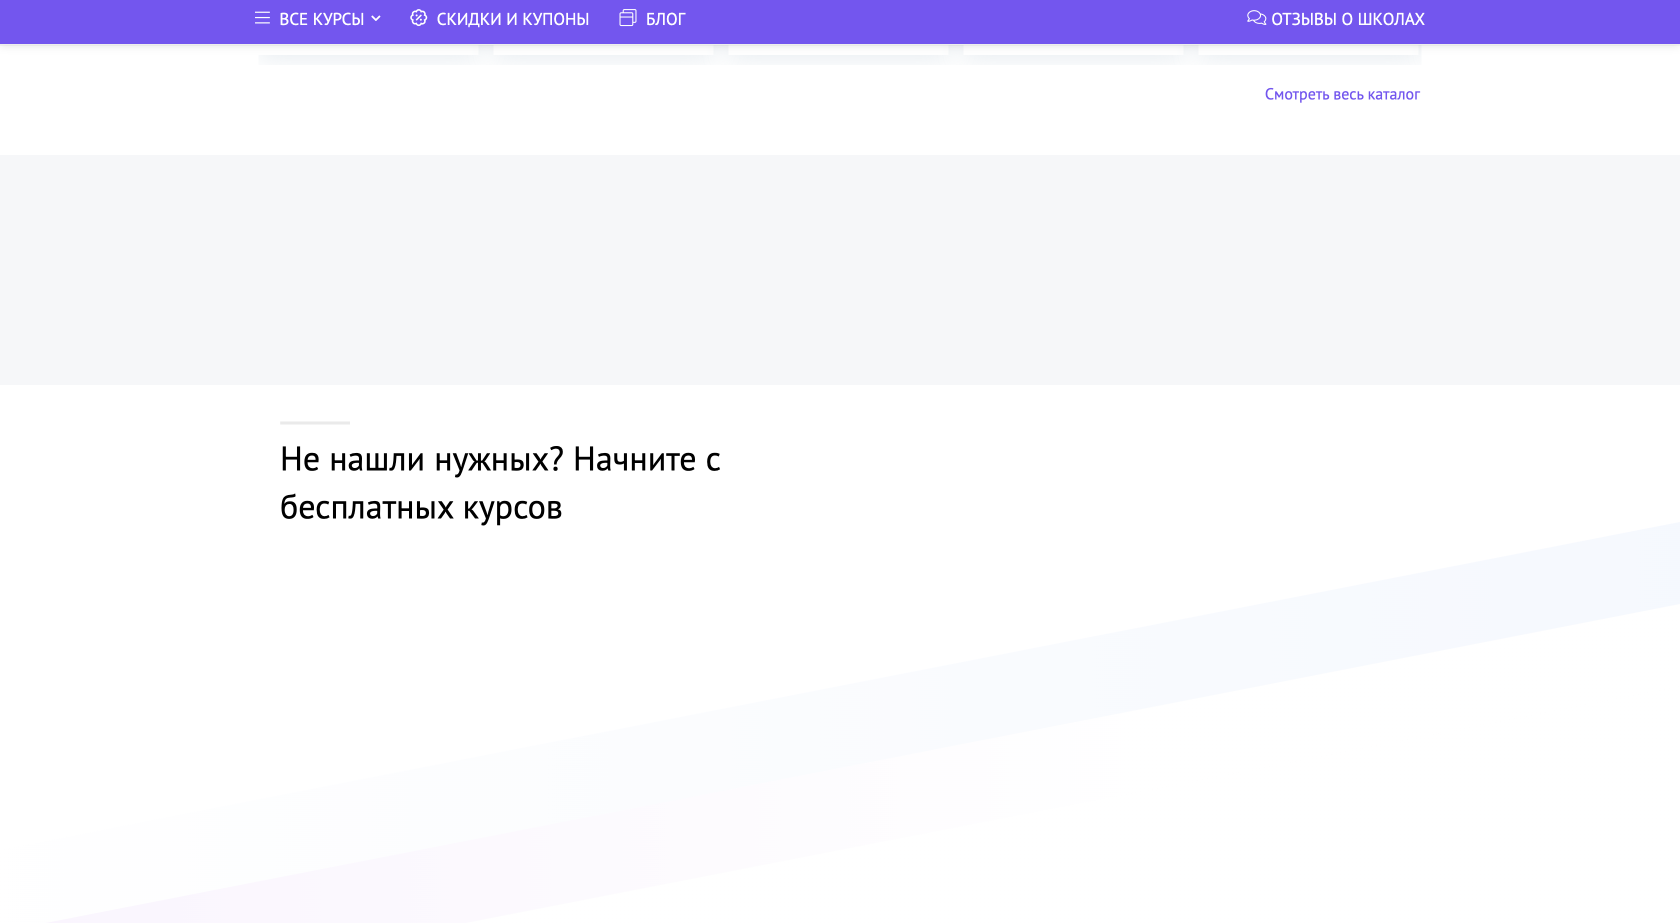Select the second course card's bottom edge
Viewport: 1680px width, 923px height.
tap(603, 50)
